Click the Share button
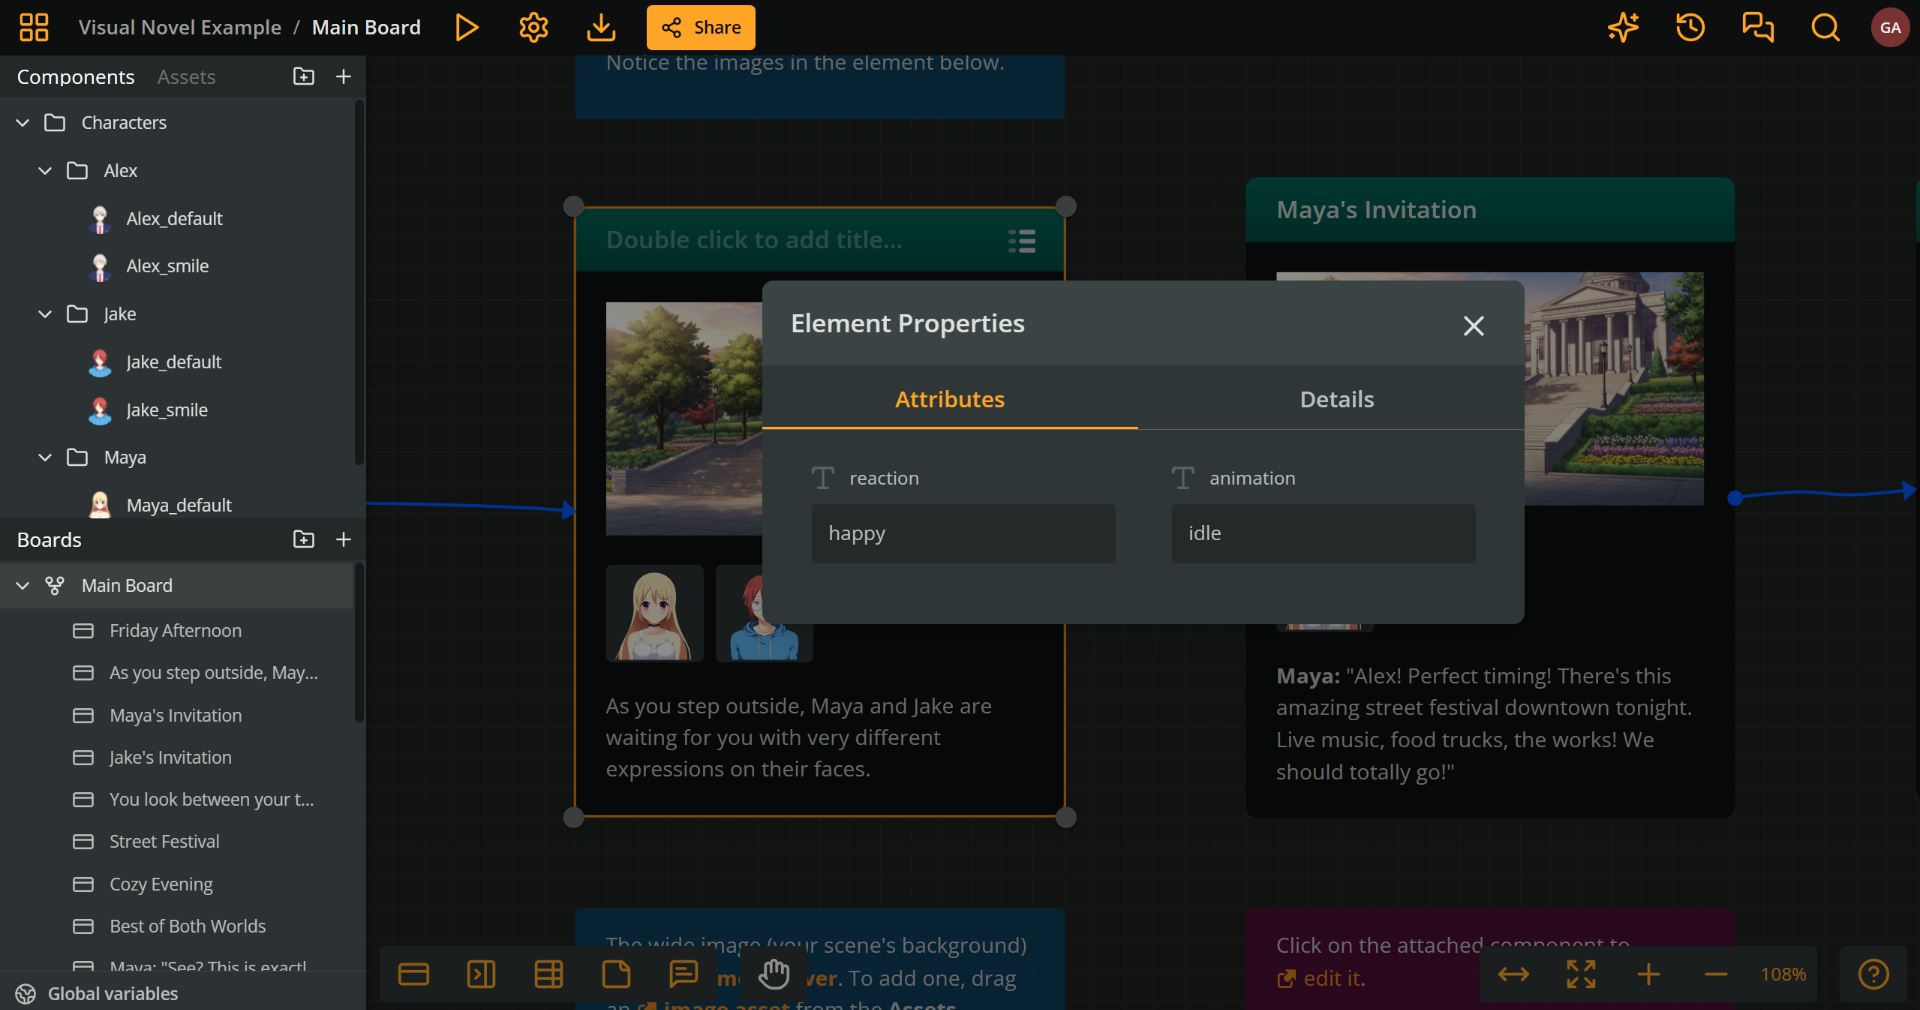The width and height of the screenshot is (1920, 1010). (700, 27)
